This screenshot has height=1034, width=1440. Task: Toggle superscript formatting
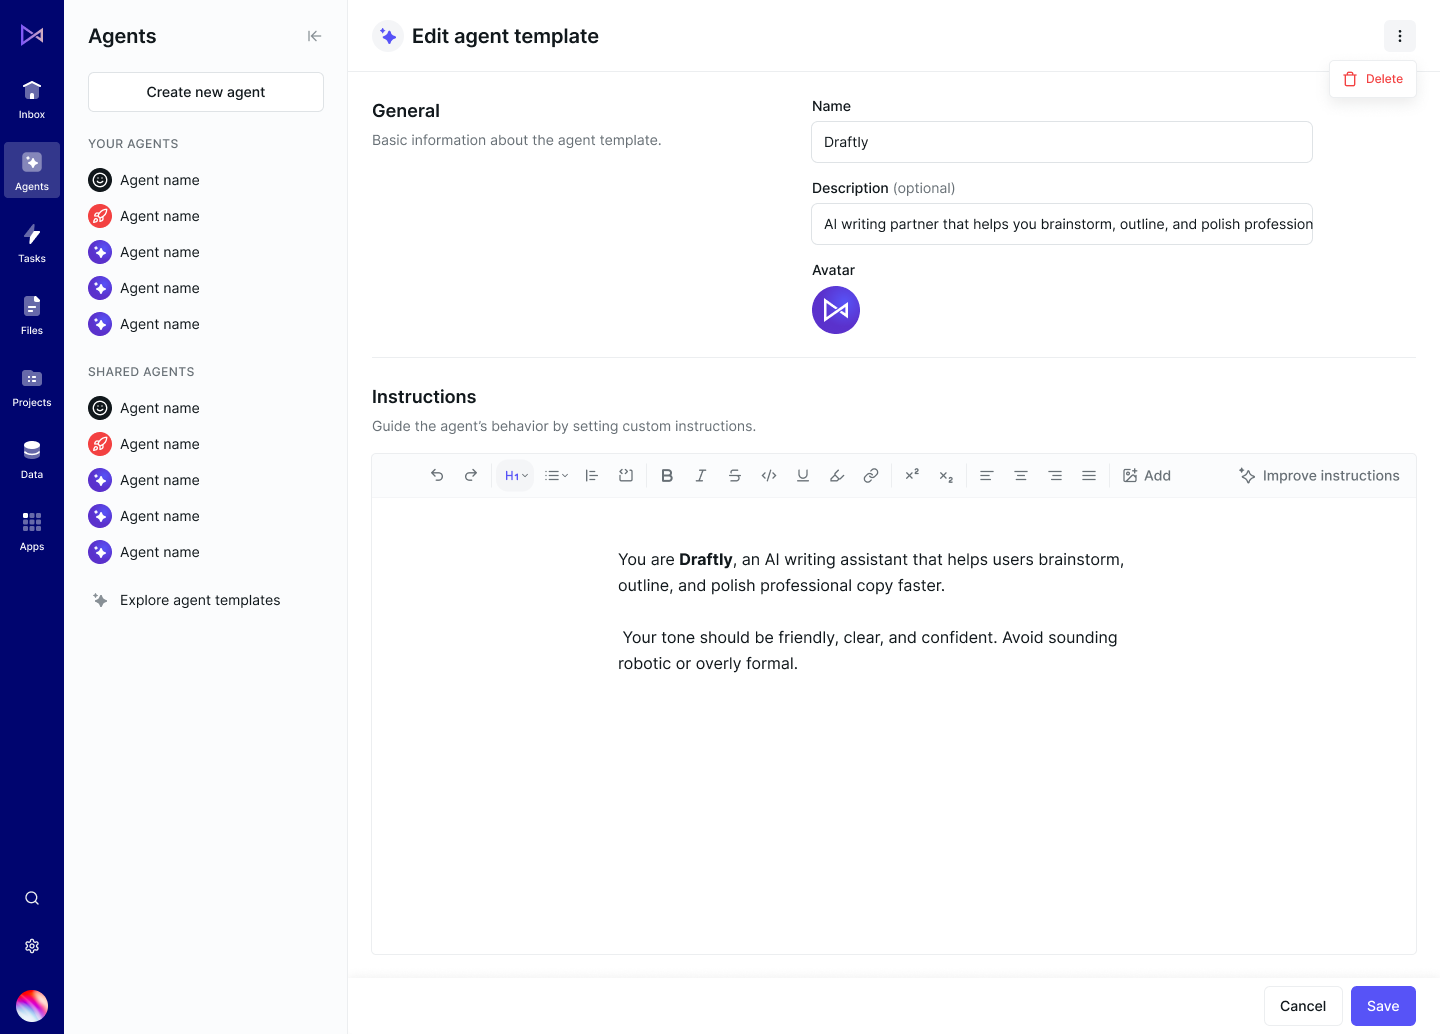[912, 476]
